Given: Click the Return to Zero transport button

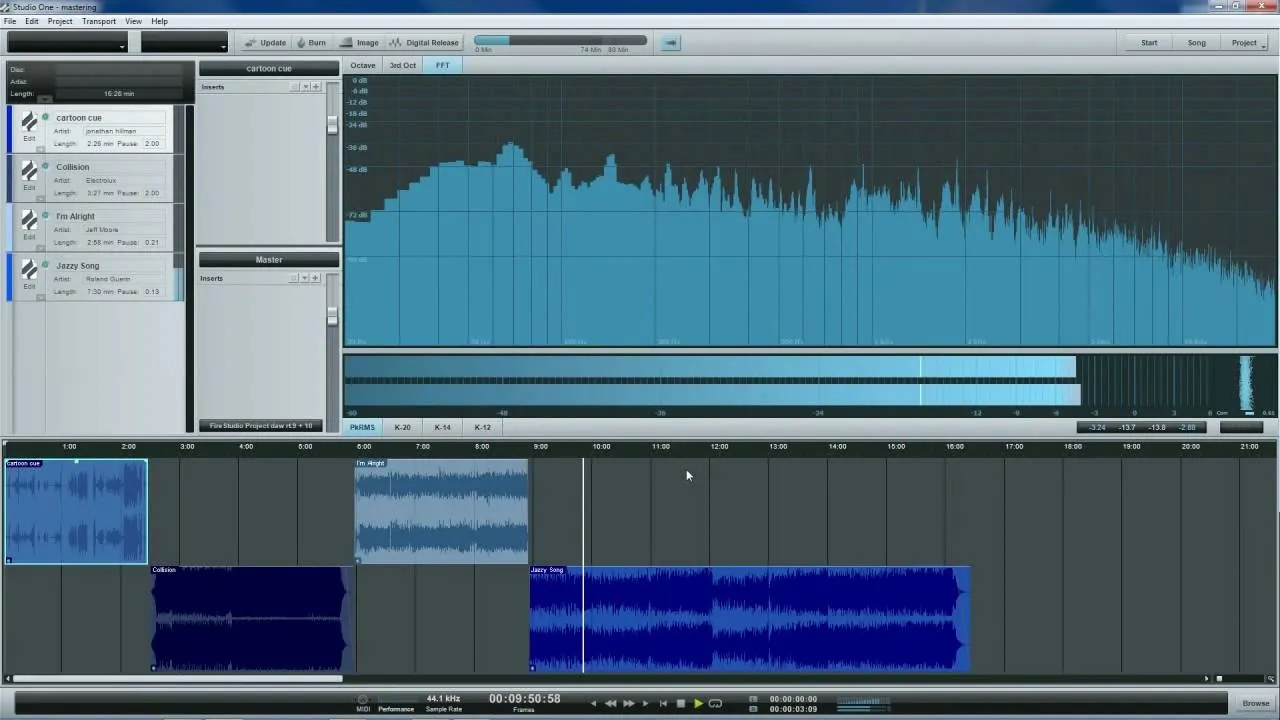Looking at the screenshot, I should pos(663,703).
